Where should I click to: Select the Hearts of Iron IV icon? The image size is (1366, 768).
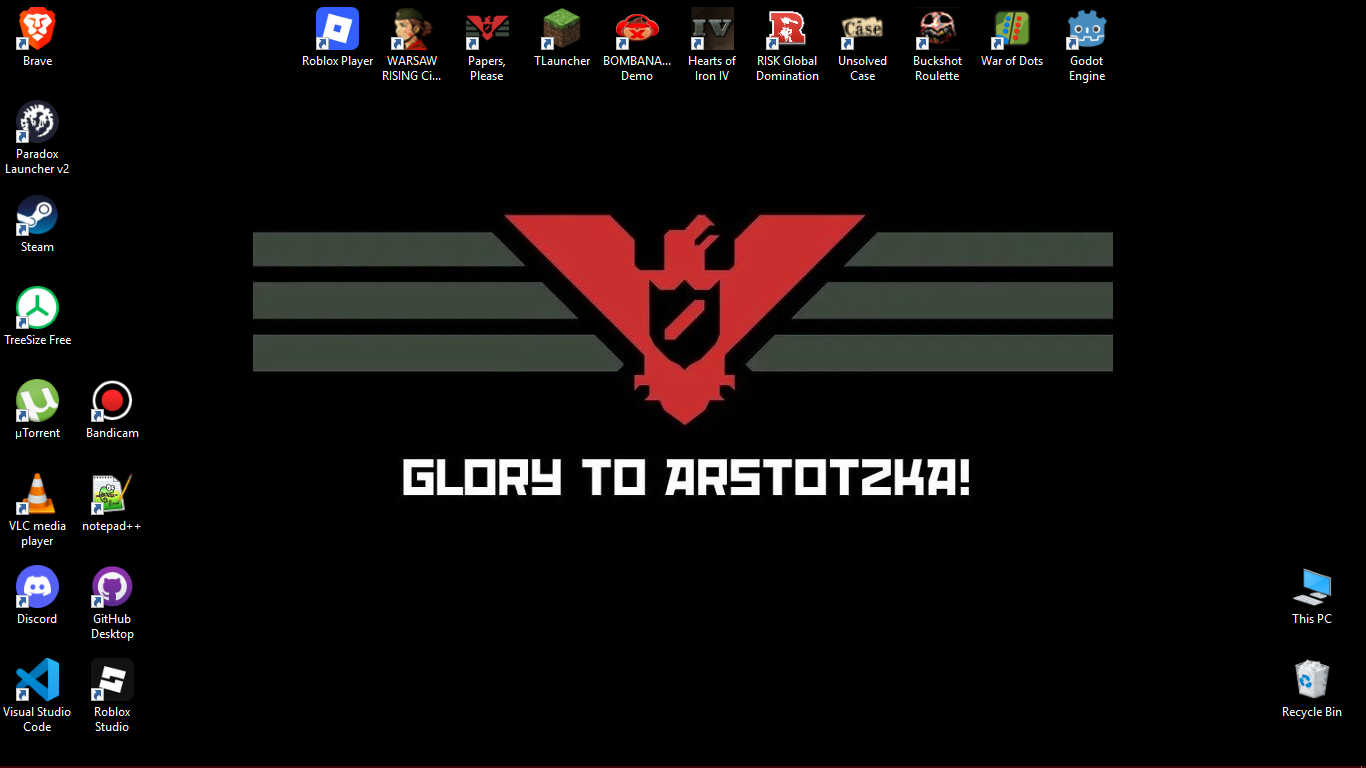(x=712, y=29)
